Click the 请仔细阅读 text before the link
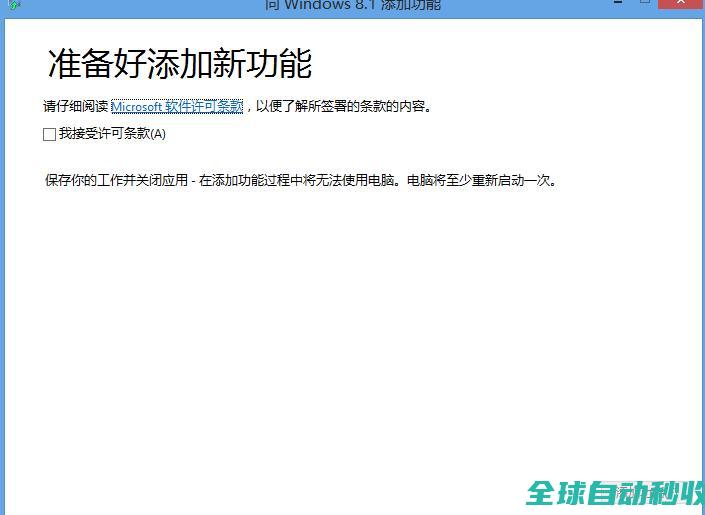The image size is (705, 515). tap(75, 106)
